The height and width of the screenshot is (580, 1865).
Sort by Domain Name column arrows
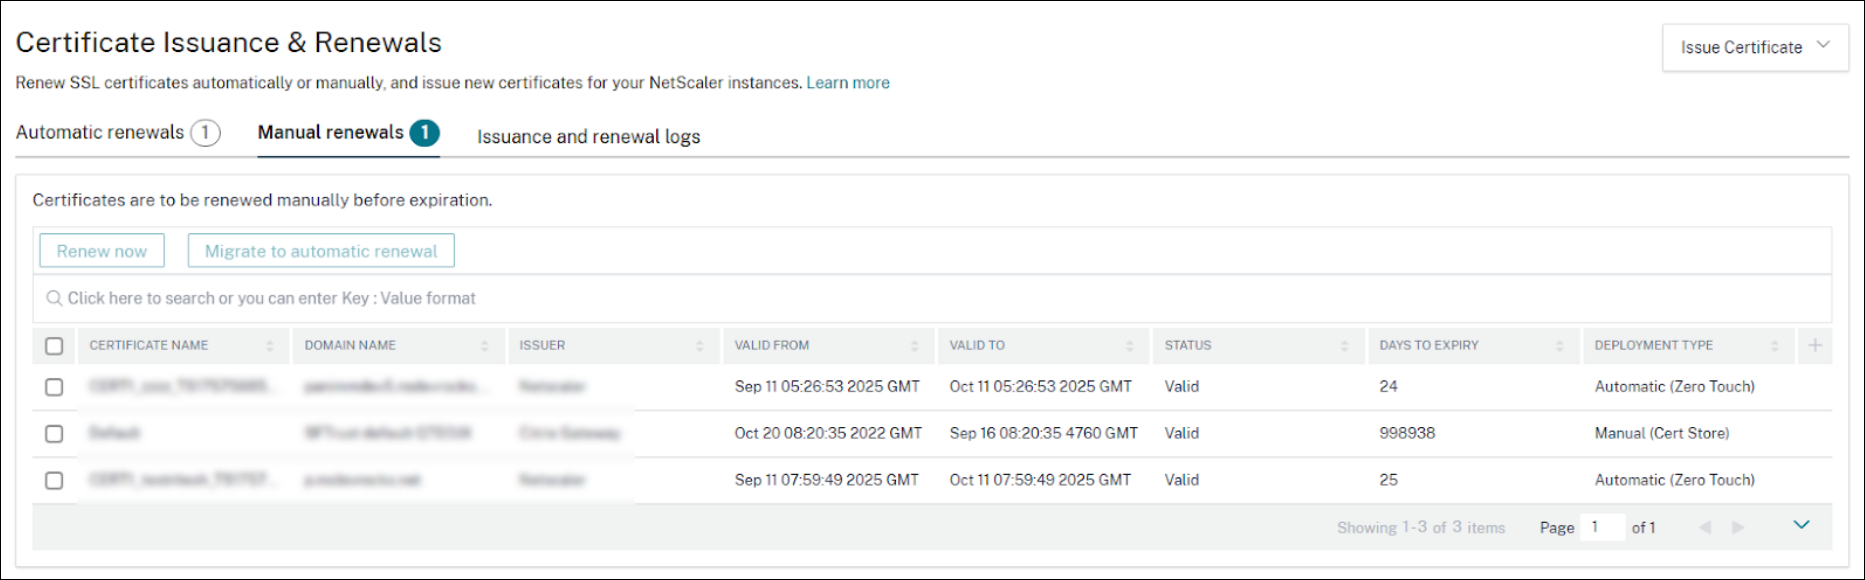coord(484,346)
